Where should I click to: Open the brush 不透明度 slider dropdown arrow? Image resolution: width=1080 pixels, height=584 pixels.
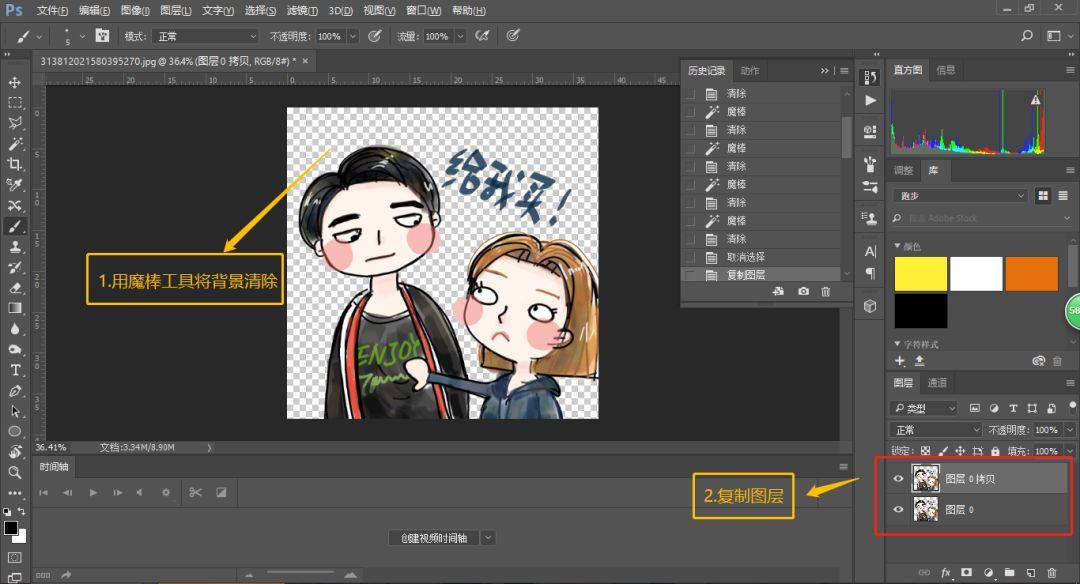pyautogui.click(x=353, y=36)
